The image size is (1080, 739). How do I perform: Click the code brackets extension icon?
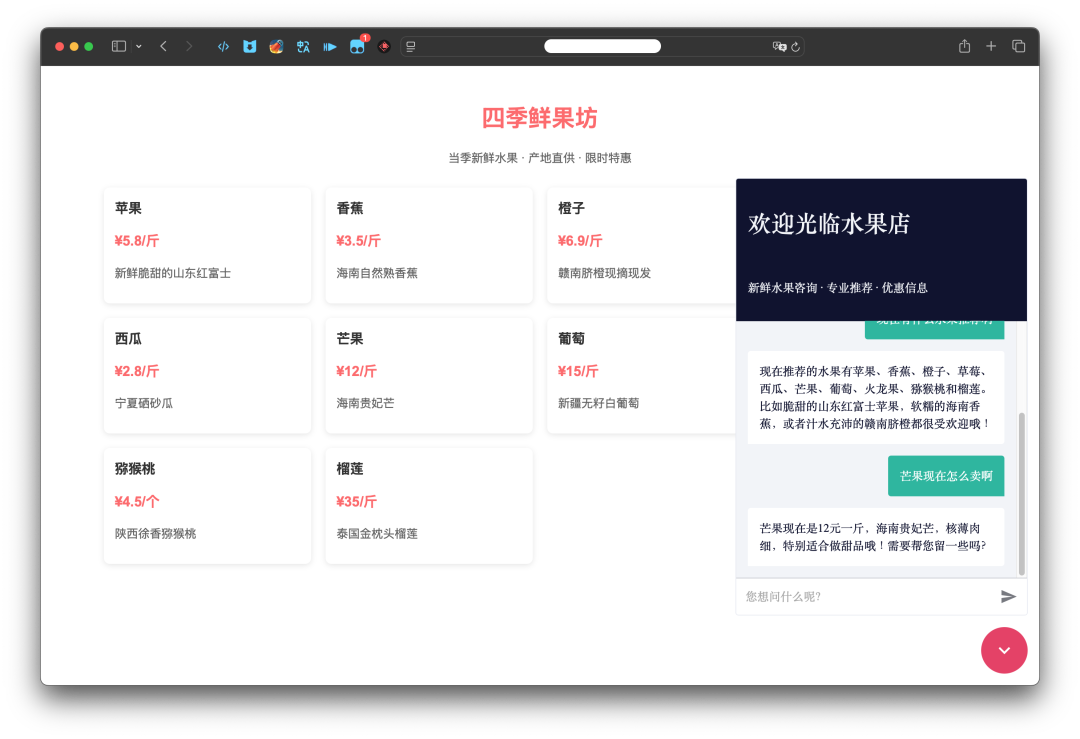223,46
